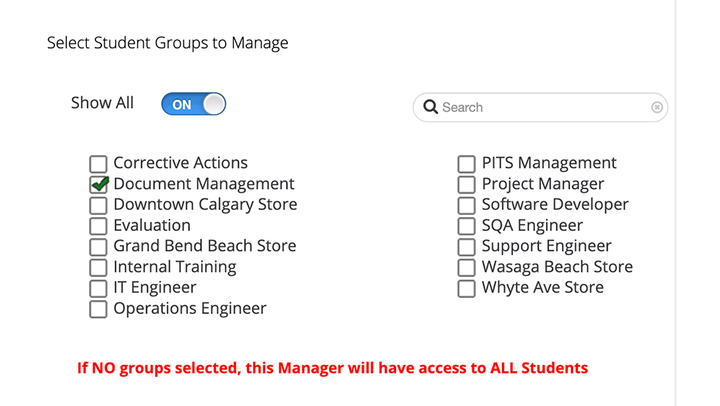The image size is (720, 406).
Task: Select the Operations Engineer checkbox
Action: coord(98,309)
